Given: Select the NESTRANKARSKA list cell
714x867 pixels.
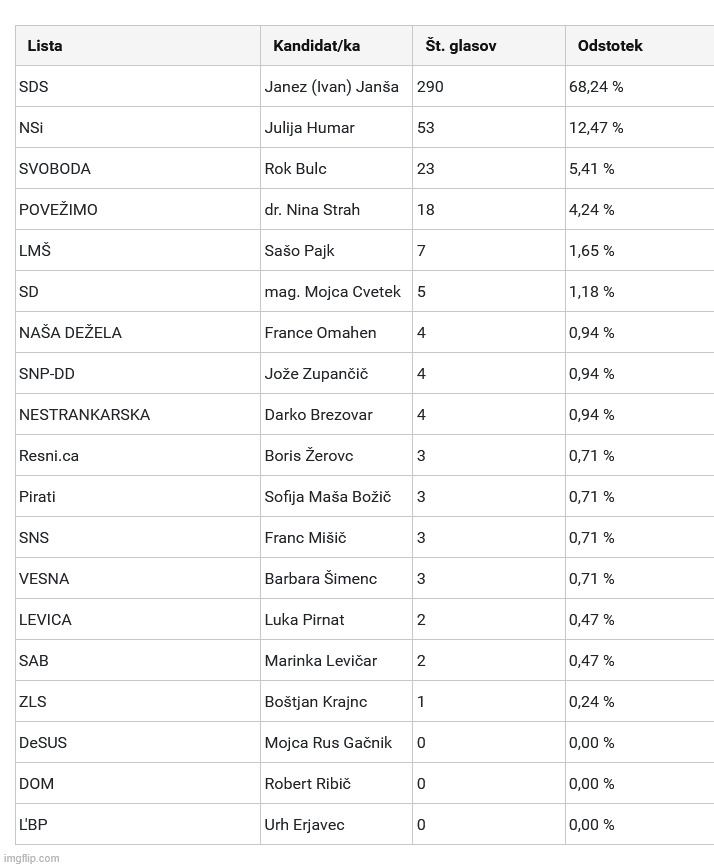Looking at the screenshot, I should pyautogui.click(x=84, y=415).
